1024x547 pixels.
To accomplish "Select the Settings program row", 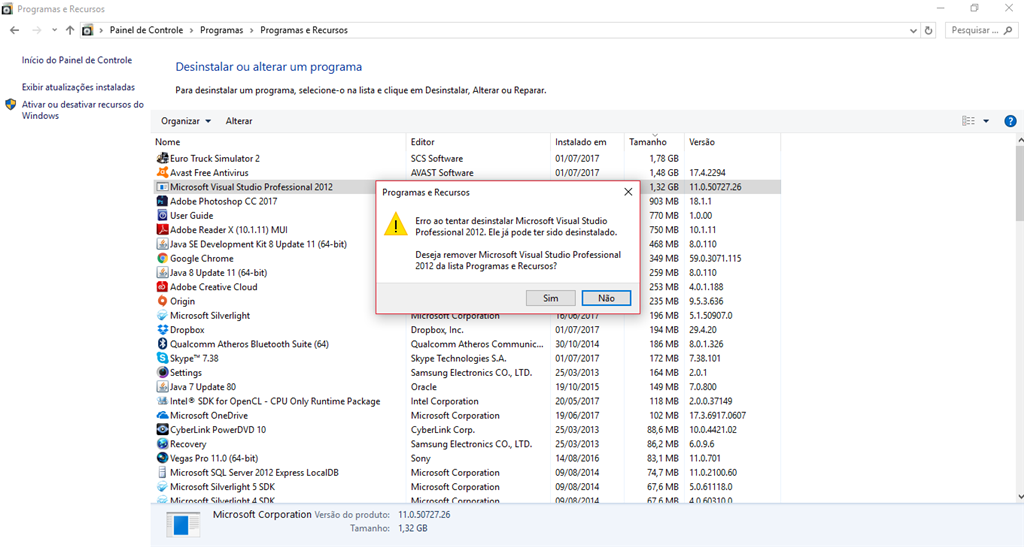I will (x=467, y=373).
